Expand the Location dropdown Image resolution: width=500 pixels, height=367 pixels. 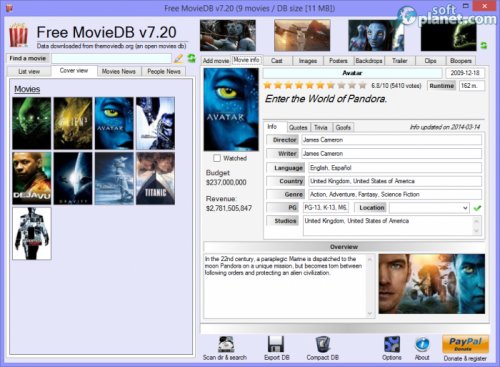click(x=465, y=208)
